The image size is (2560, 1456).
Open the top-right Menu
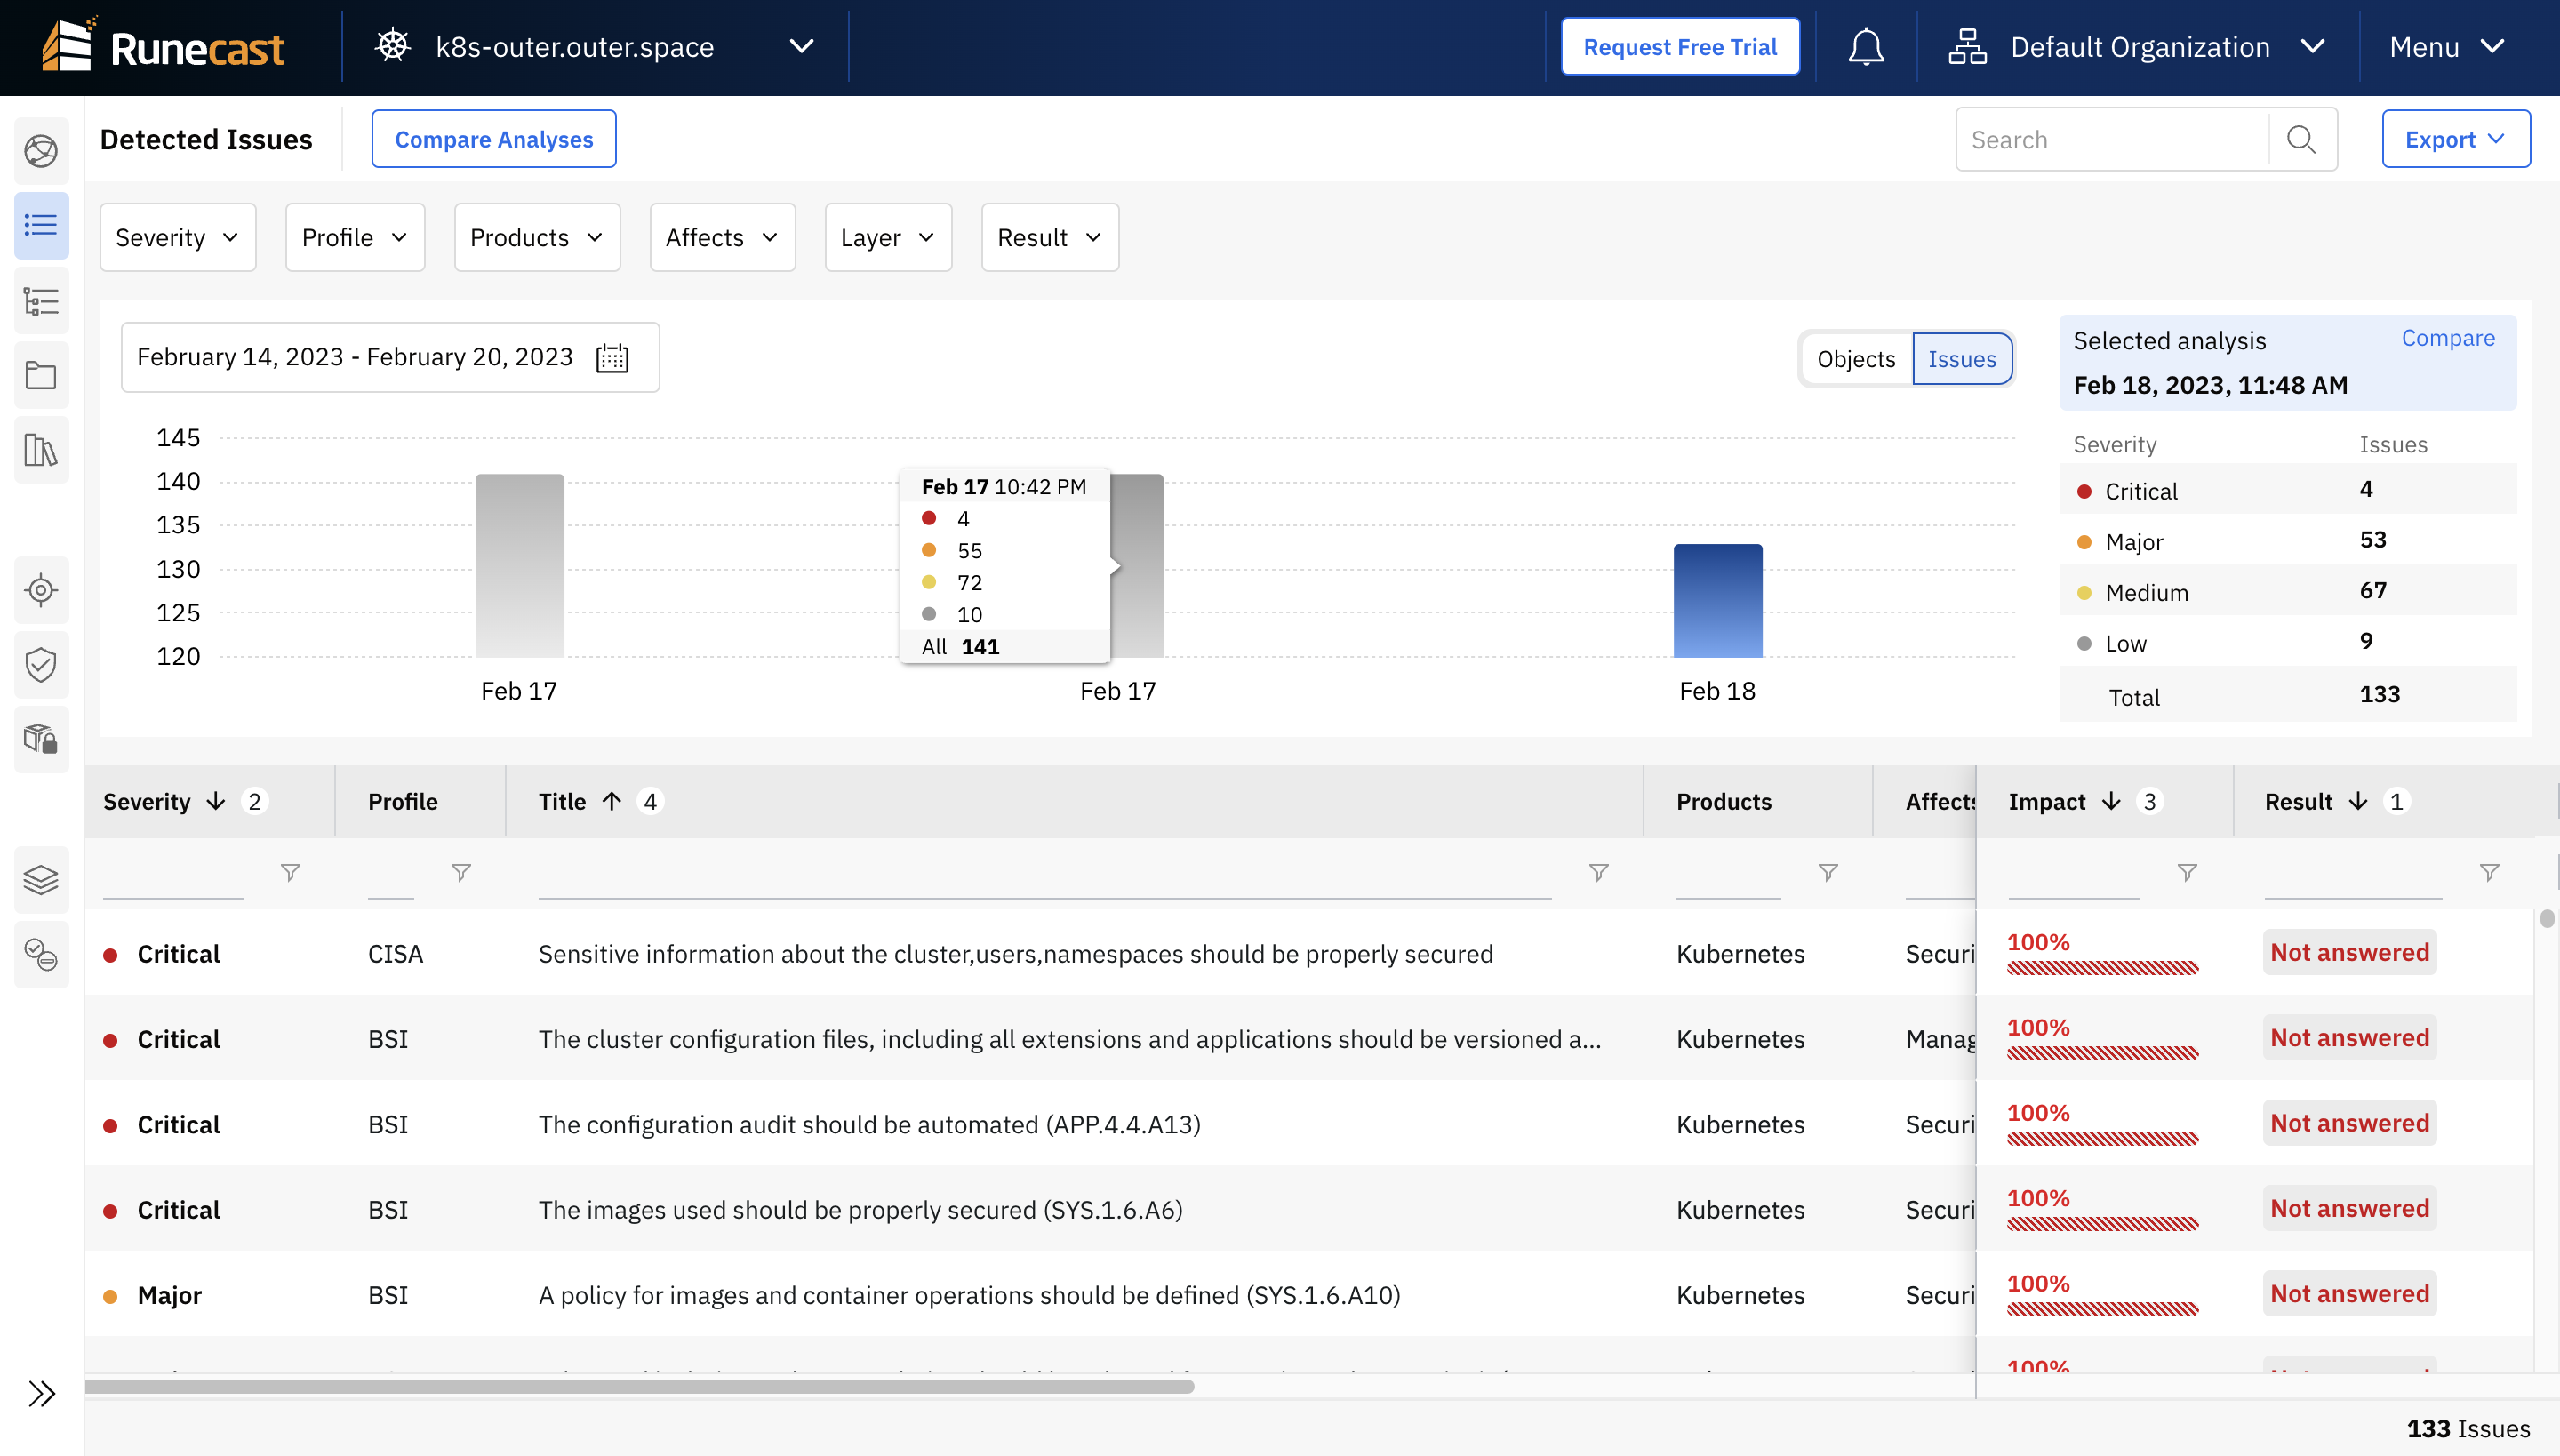click(2447, 47)
